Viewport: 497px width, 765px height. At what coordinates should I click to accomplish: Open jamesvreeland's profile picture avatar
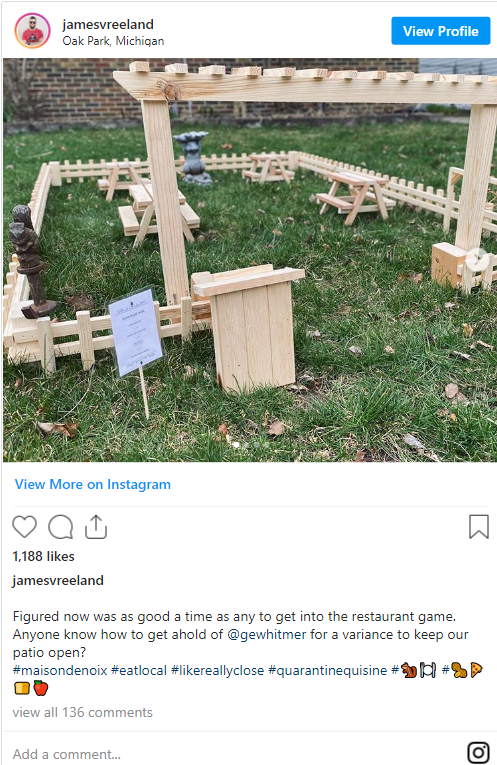(x=33, y=31)
